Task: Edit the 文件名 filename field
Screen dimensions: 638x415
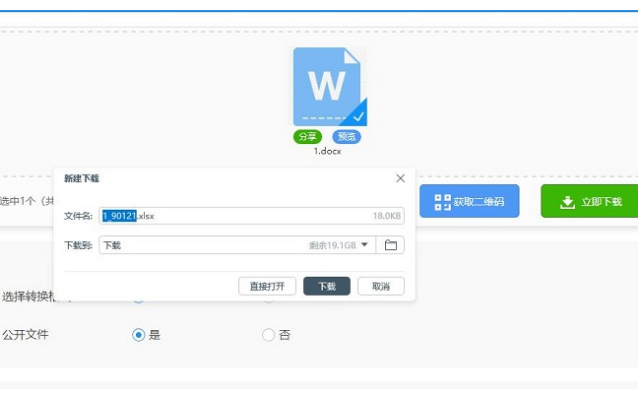Action: [252, 216]
